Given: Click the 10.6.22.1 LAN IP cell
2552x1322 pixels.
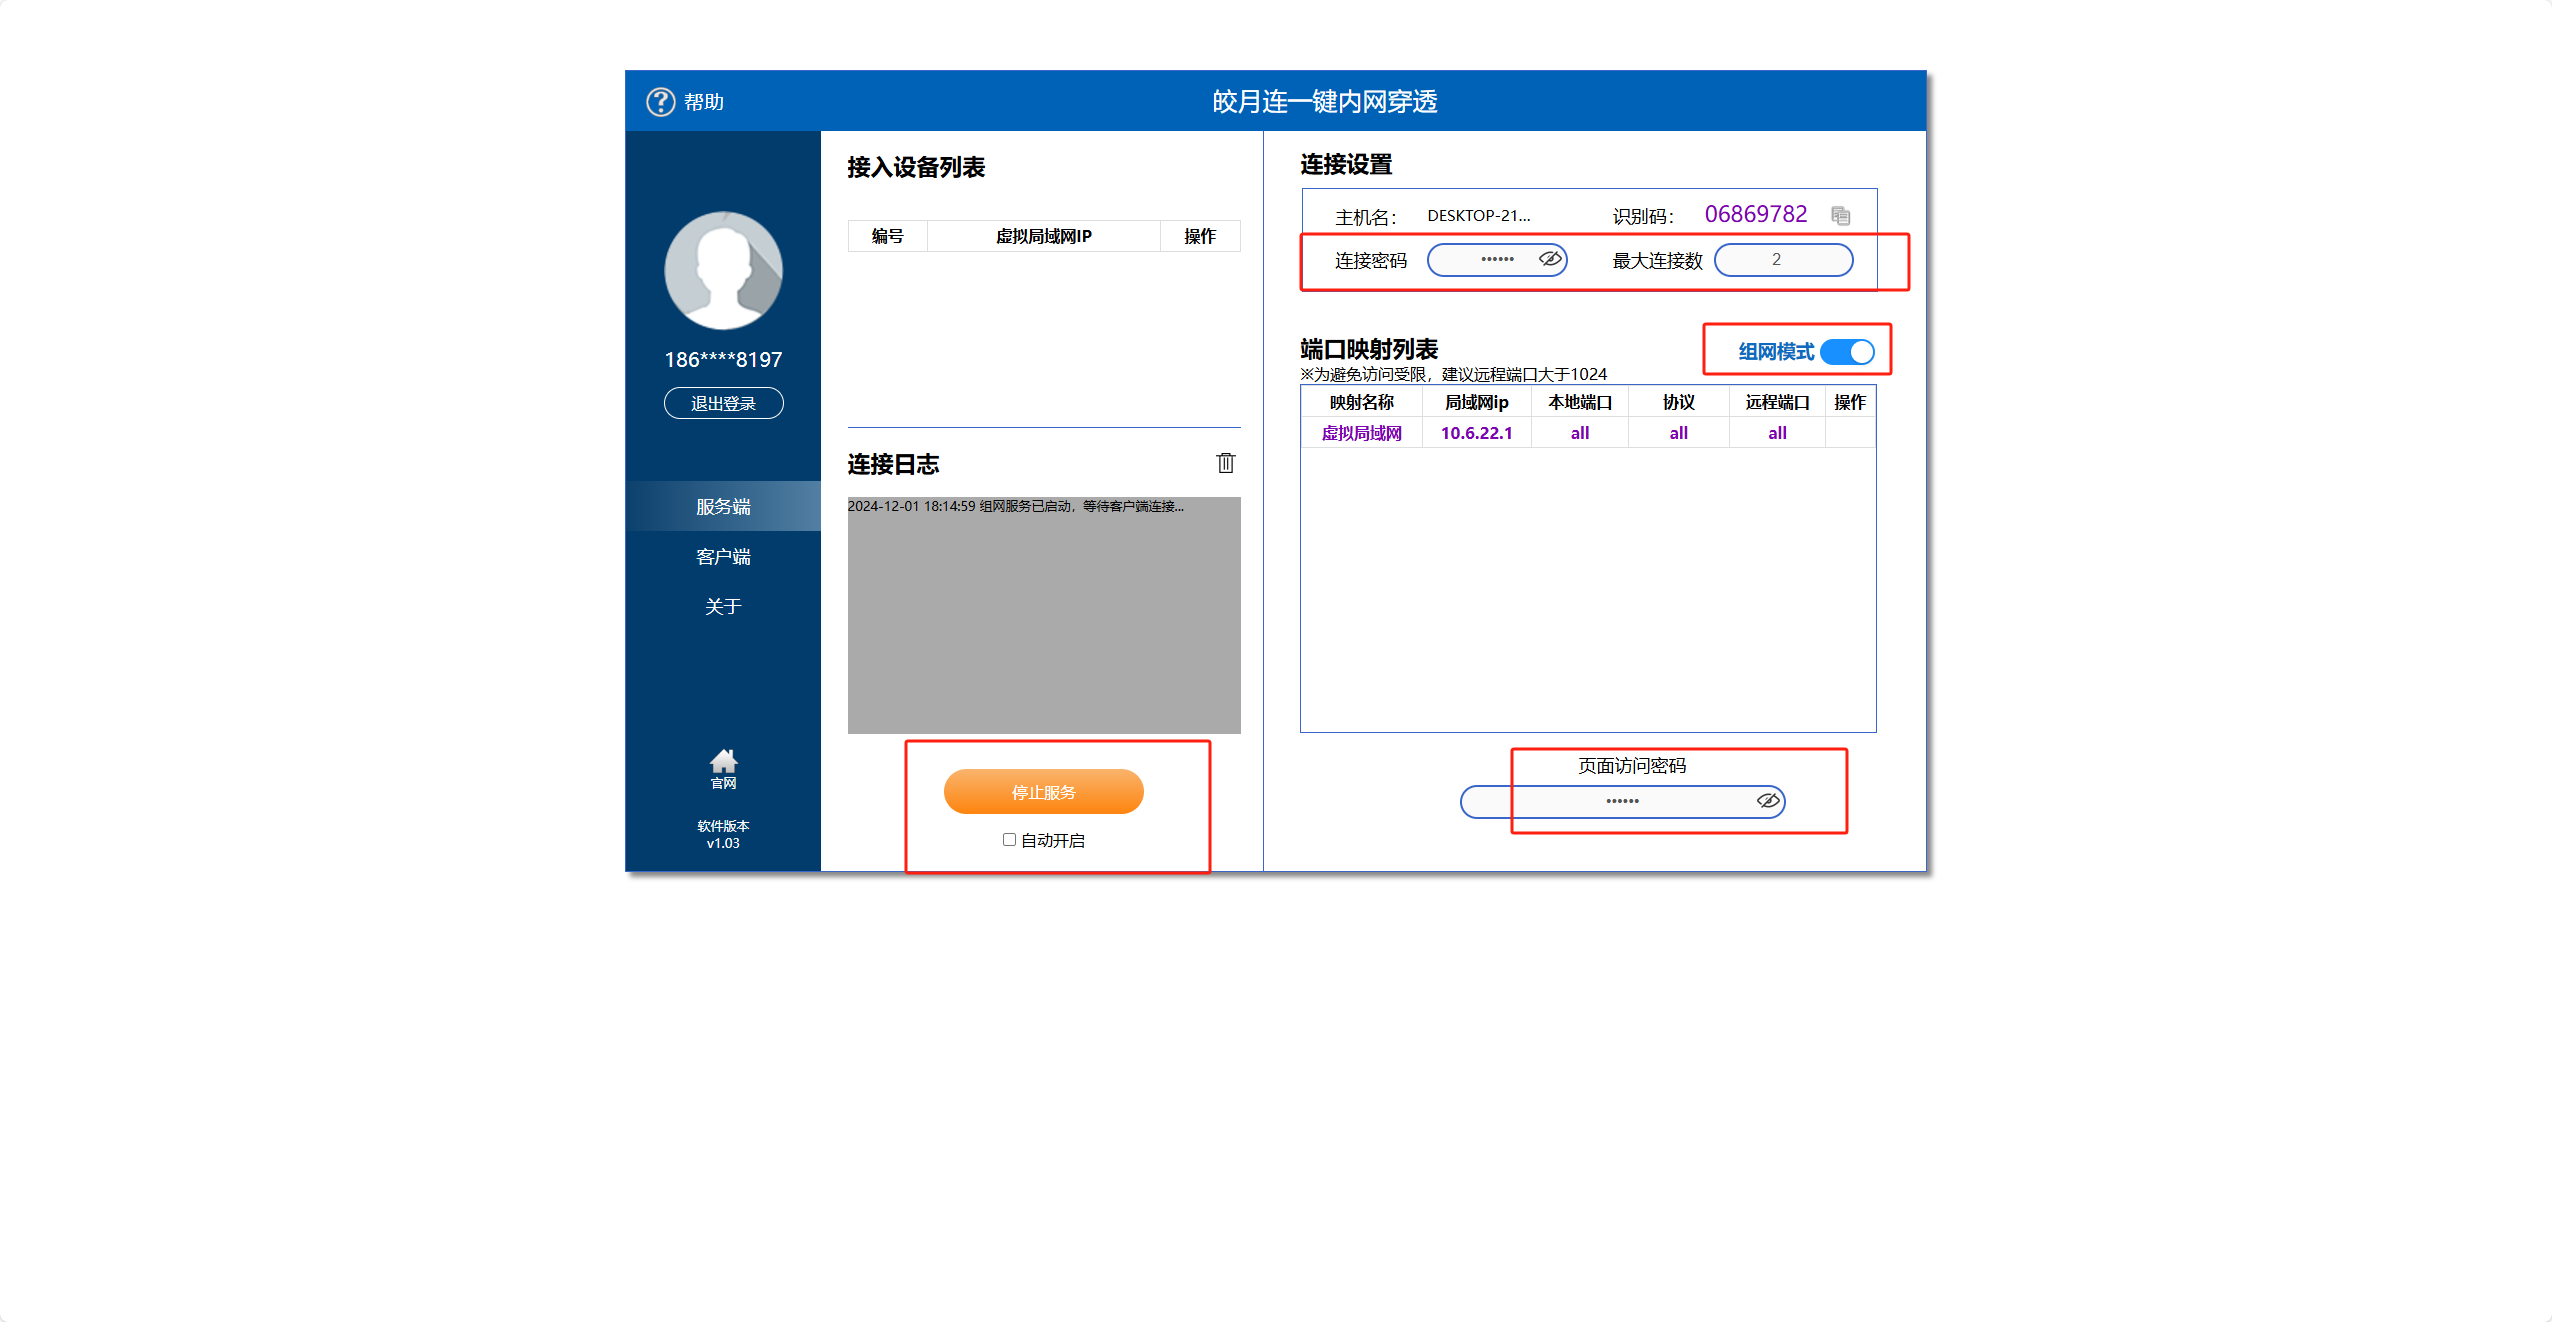Looking at the screenshot, I should click(1476, 433).
